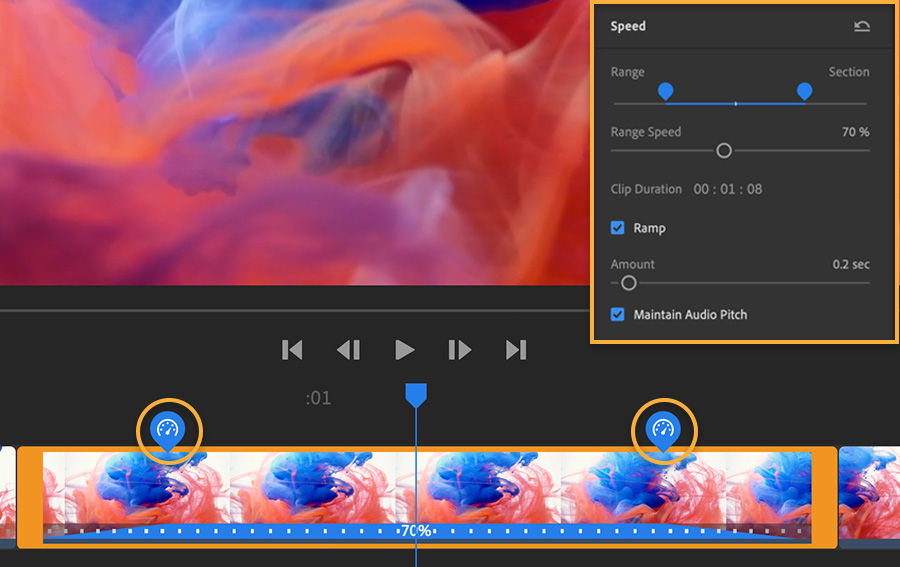Go to the next edit point
Image resolution: width=900 pixels, height=567 pixels.
[x=516, y=349]
